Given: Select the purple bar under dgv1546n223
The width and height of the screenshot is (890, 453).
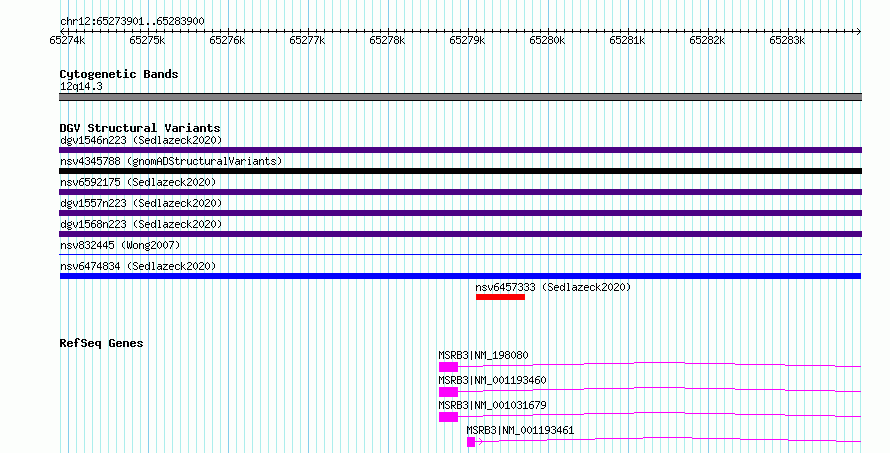Looking at the screenshot, I should tap(460, 150).
